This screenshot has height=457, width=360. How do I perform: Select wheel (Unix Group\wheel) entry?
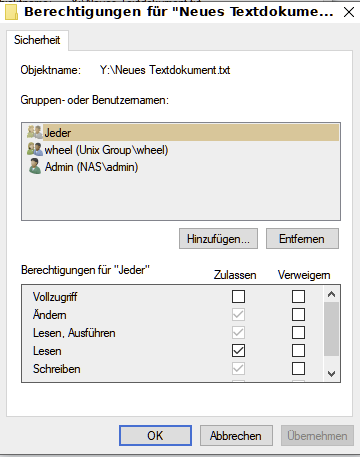(x=106, y=150)
